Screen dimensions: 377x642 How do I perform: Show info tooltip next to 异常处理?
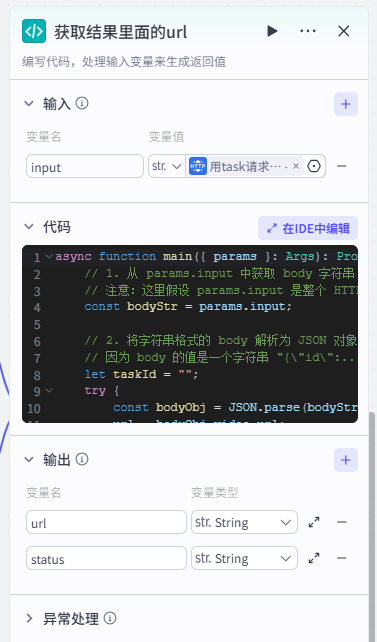(110, 618)
